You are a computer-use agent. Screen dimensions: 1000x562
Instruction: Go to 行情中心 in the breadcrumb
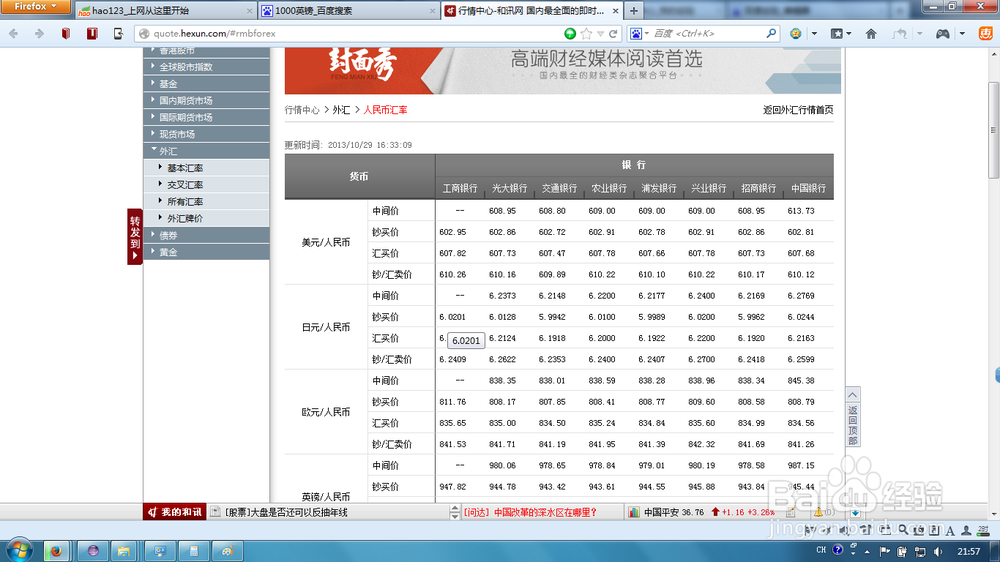(x=302, y=110)
